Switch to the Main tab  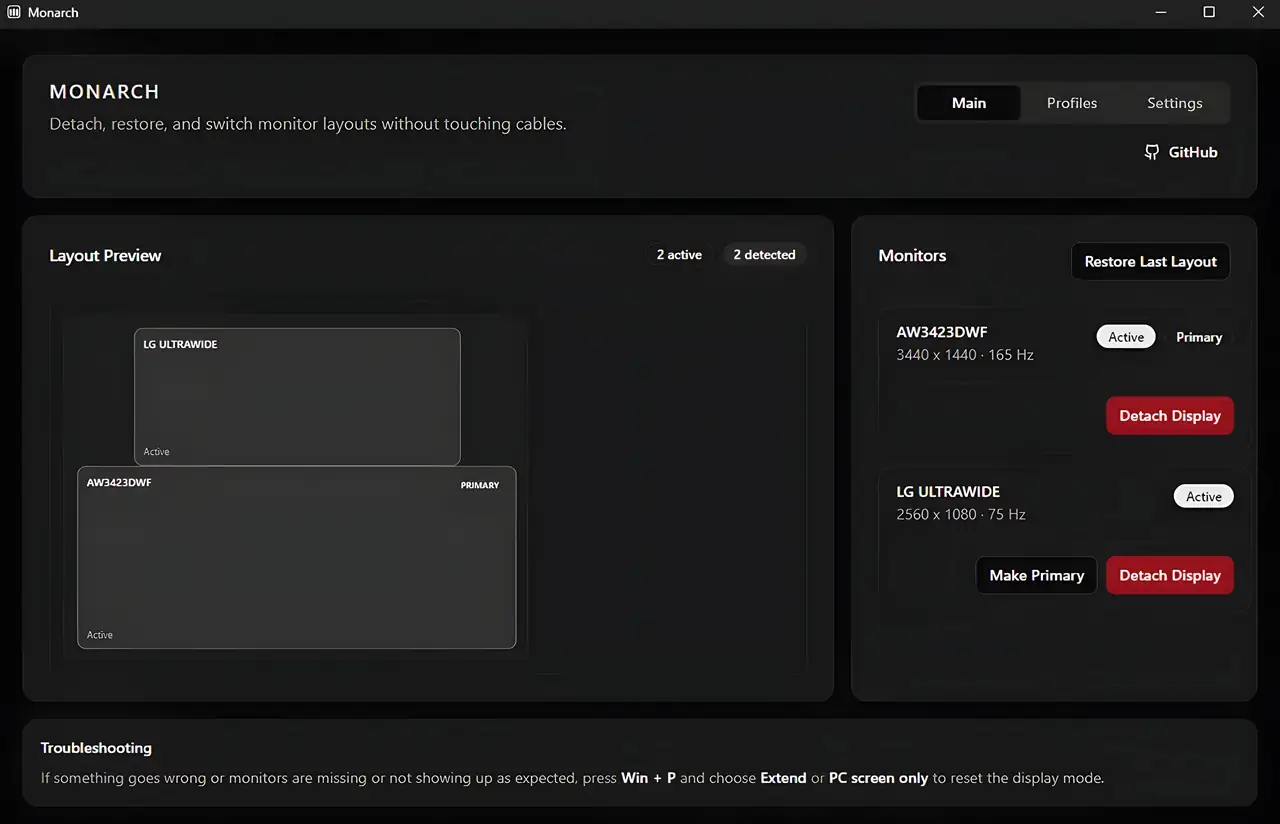click(x=969, y=103)
